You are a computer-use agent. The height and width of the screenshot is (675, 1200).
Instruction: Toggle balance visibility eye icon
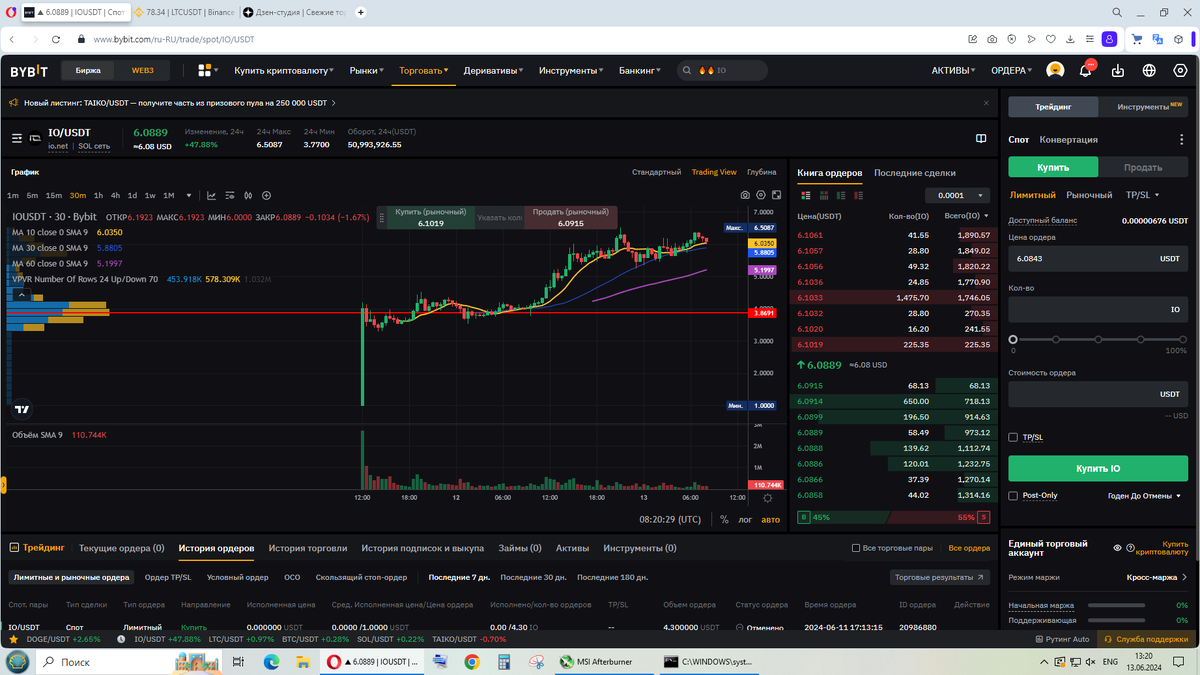[x=1117, y=548]
